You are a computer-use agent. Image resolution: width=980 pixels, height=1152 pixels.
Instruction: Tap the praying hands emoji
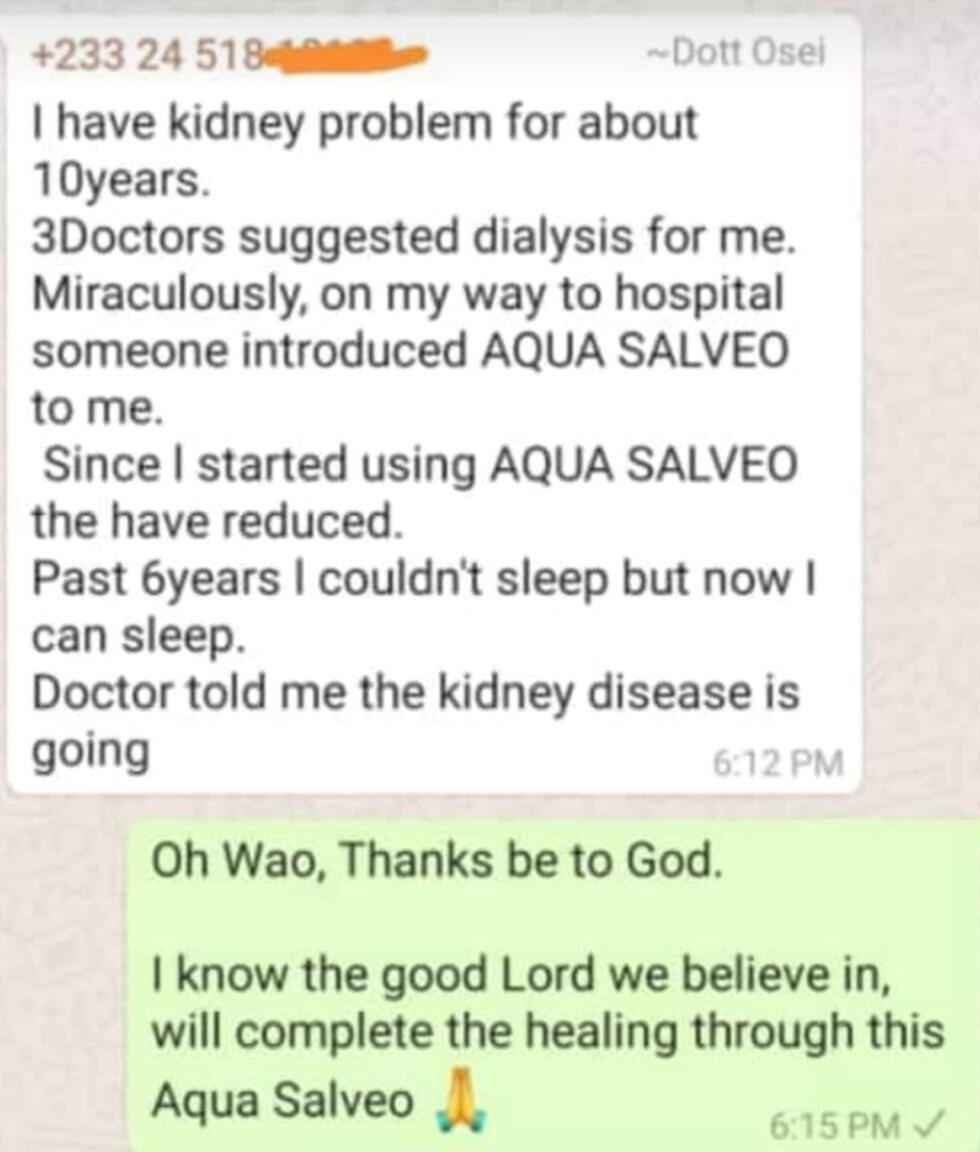[459, 1105]
